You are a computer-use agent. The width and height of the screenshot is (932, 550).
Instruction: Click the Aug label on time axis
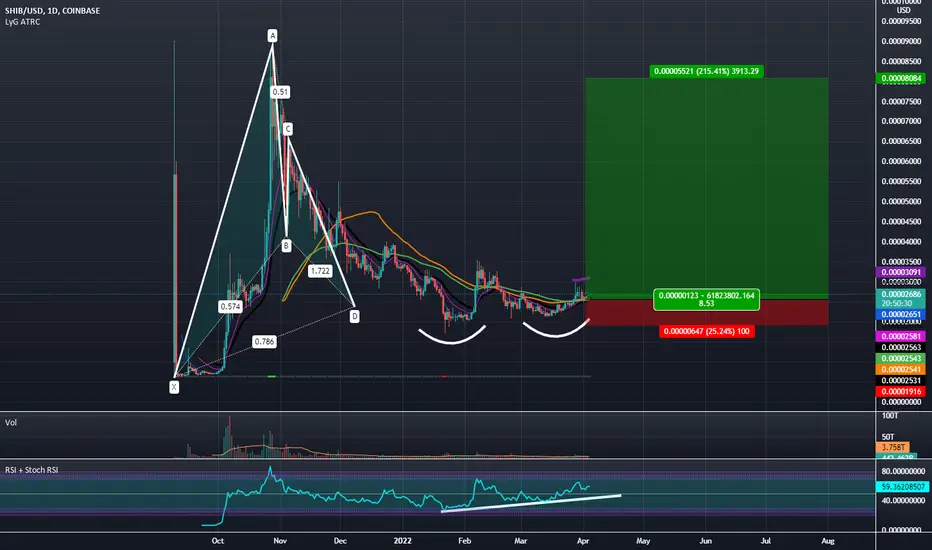[x=828, y=541]
